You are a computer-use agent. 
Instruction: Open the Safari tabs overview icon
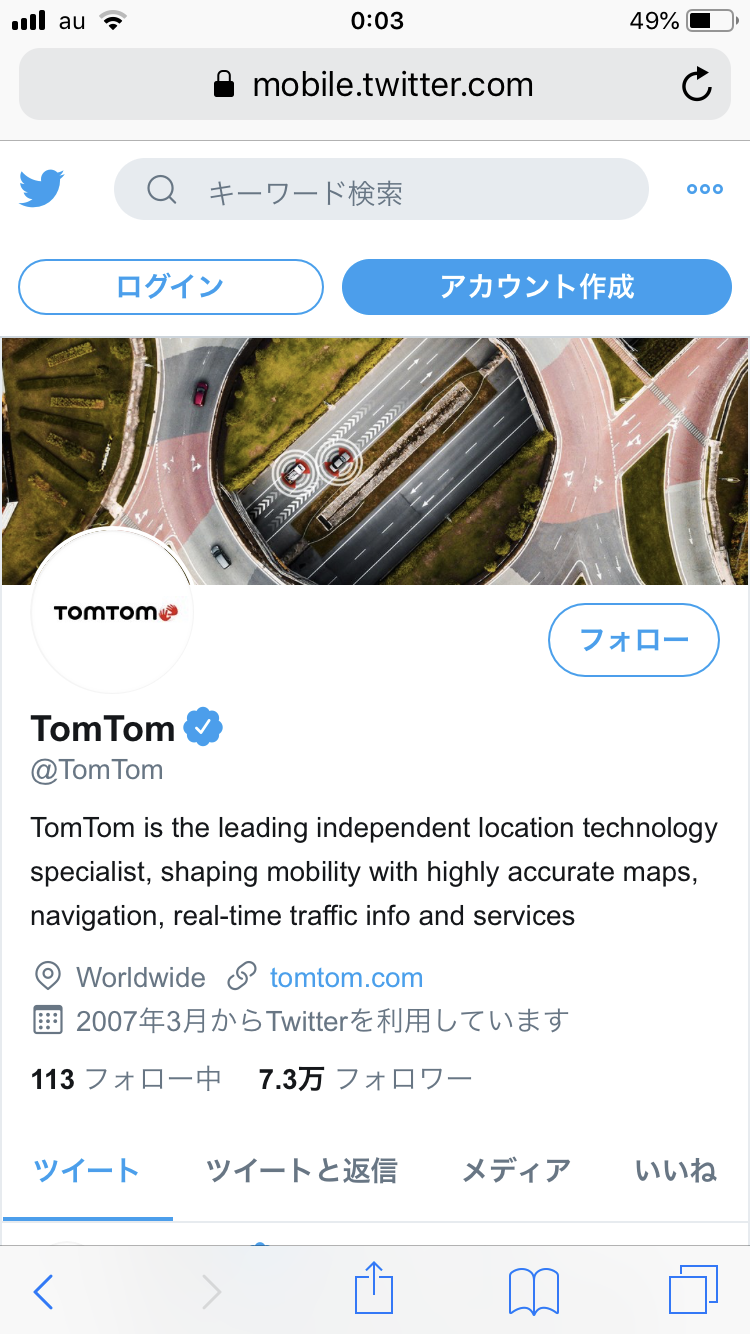point(693,1290)
